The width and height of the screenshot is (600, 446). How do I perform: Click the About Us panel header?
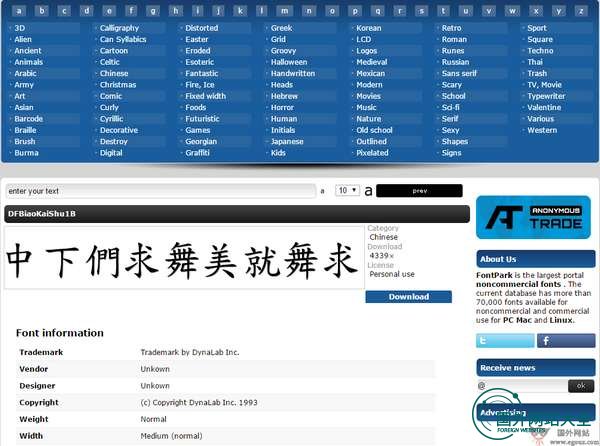pos(536,259)
